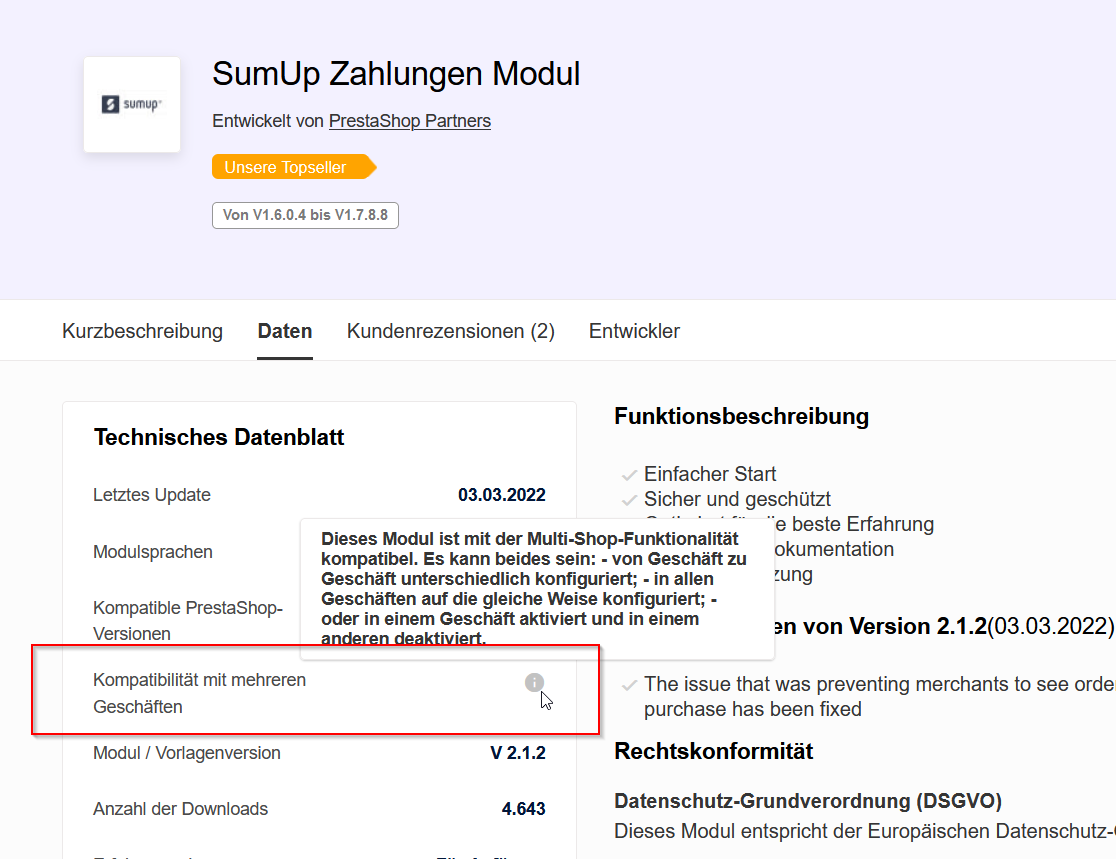Click the multi-shop tooltip text box
The width and height of the screenshot is (1116, 859).
coord(537,589)
